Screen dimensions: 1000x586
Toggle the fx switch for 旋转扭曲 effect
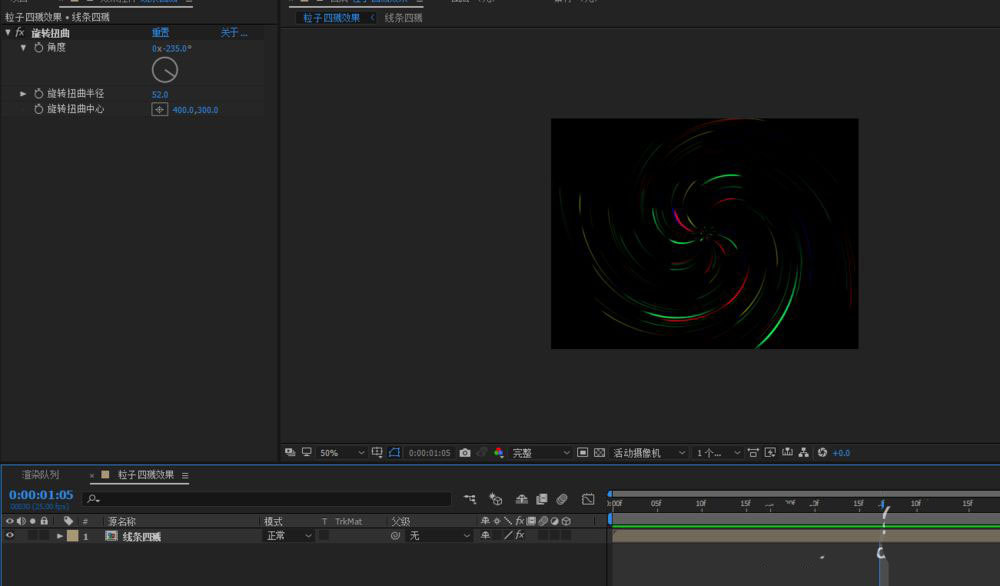coord(20,33)
